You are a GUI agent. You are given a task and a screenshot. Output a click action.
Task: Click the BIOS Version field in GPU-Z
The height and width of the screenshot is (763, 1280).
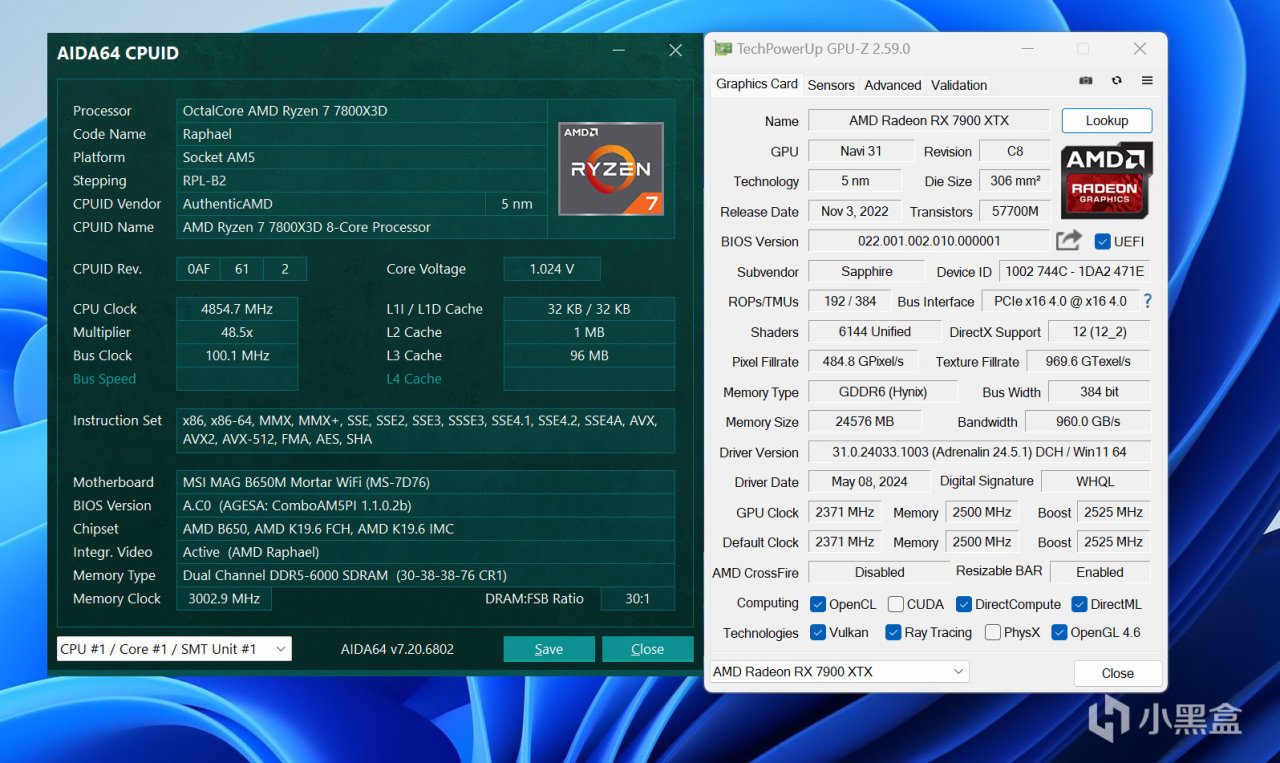click(x=929, y=241)
